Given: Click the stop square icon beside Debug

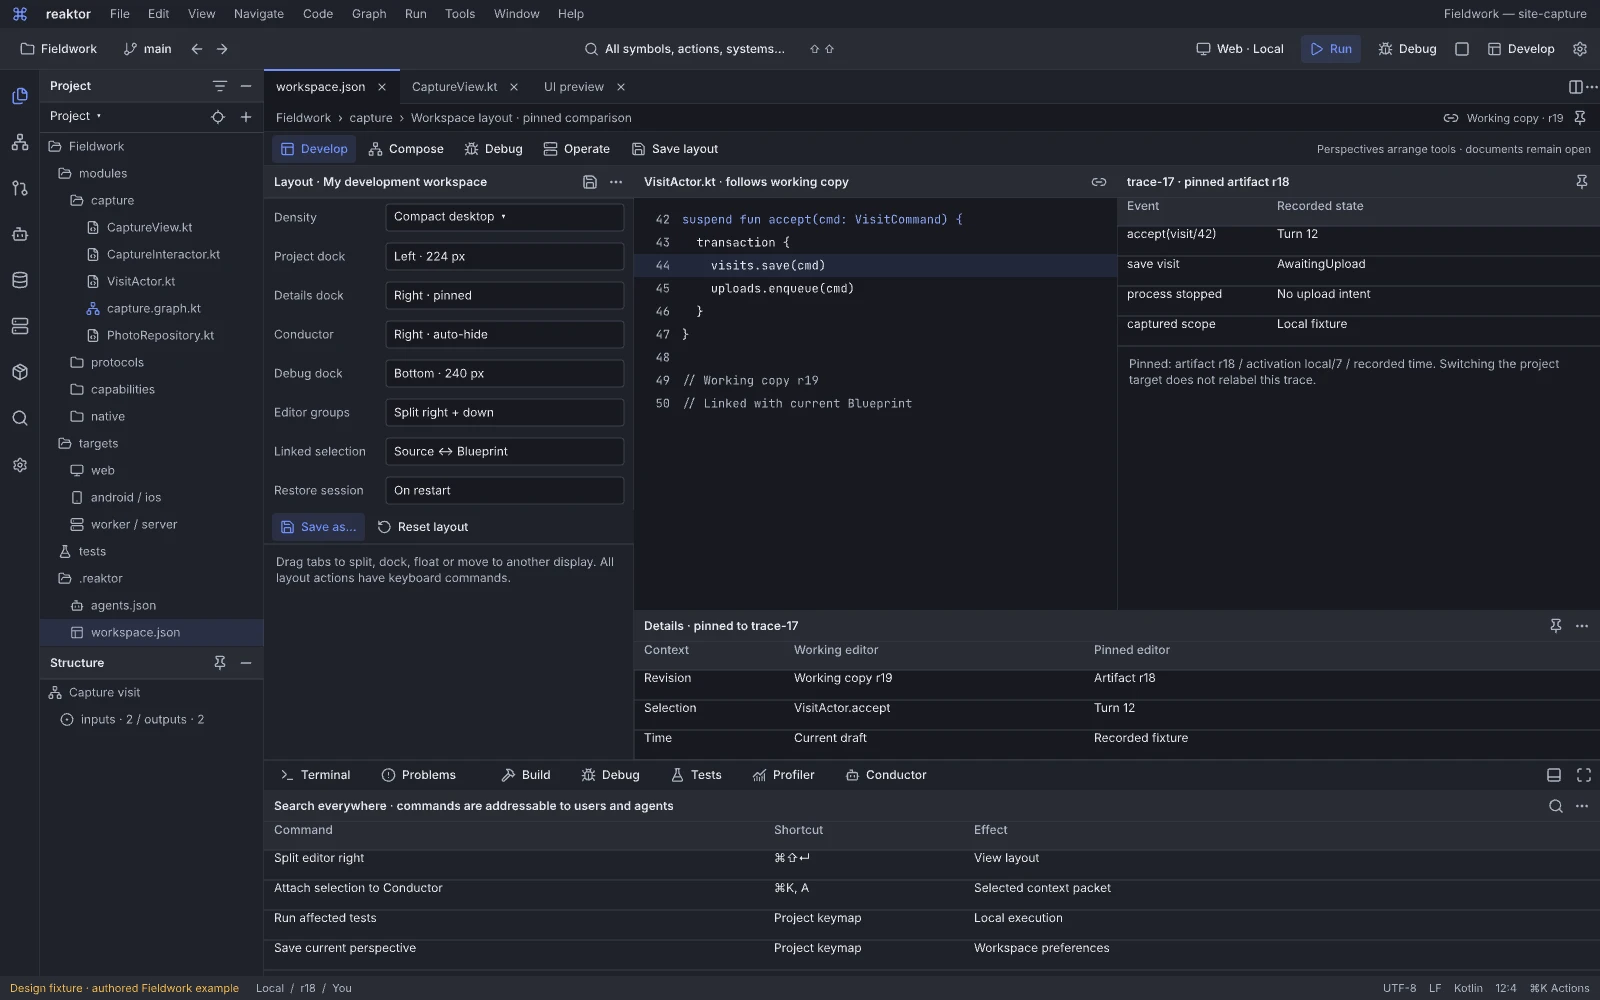Looking at the screenshot, I should coord(1462,49).
